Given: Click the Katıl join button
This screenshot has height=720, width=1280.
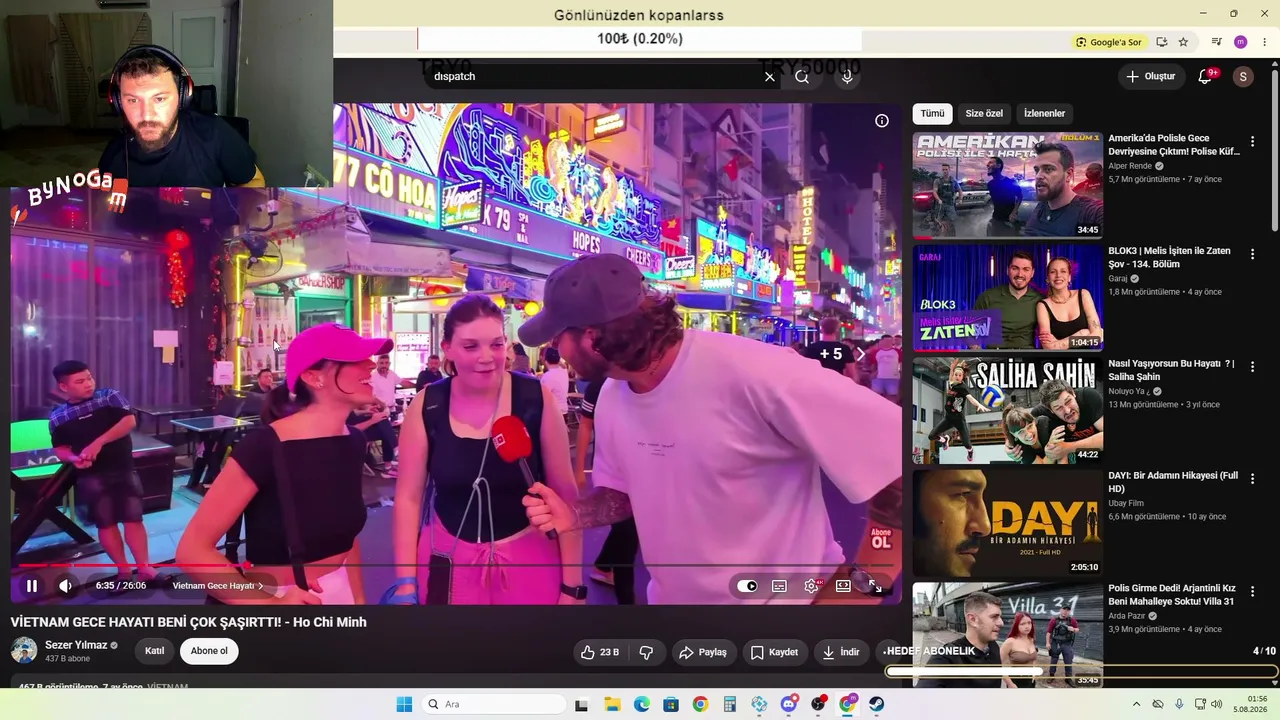Looking at the screenshot, I should pyautogui.click(x=154, y=651).
